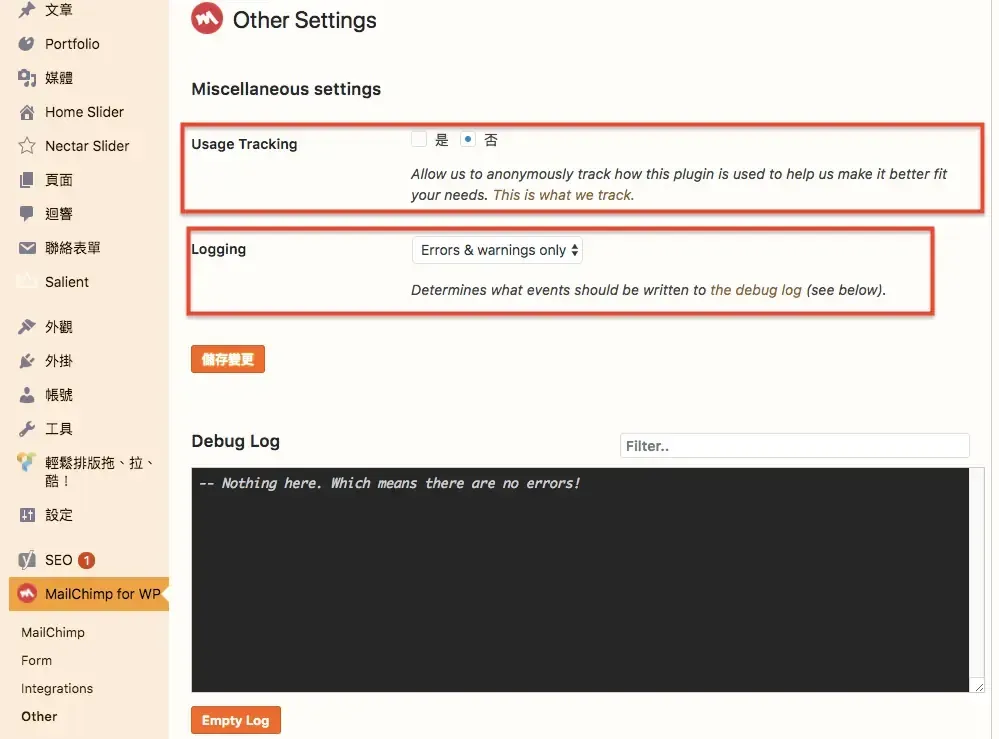Select the 否 radio for Usage Tracking
The height and width of the screenshot is (739, 999).
(468, 139)
